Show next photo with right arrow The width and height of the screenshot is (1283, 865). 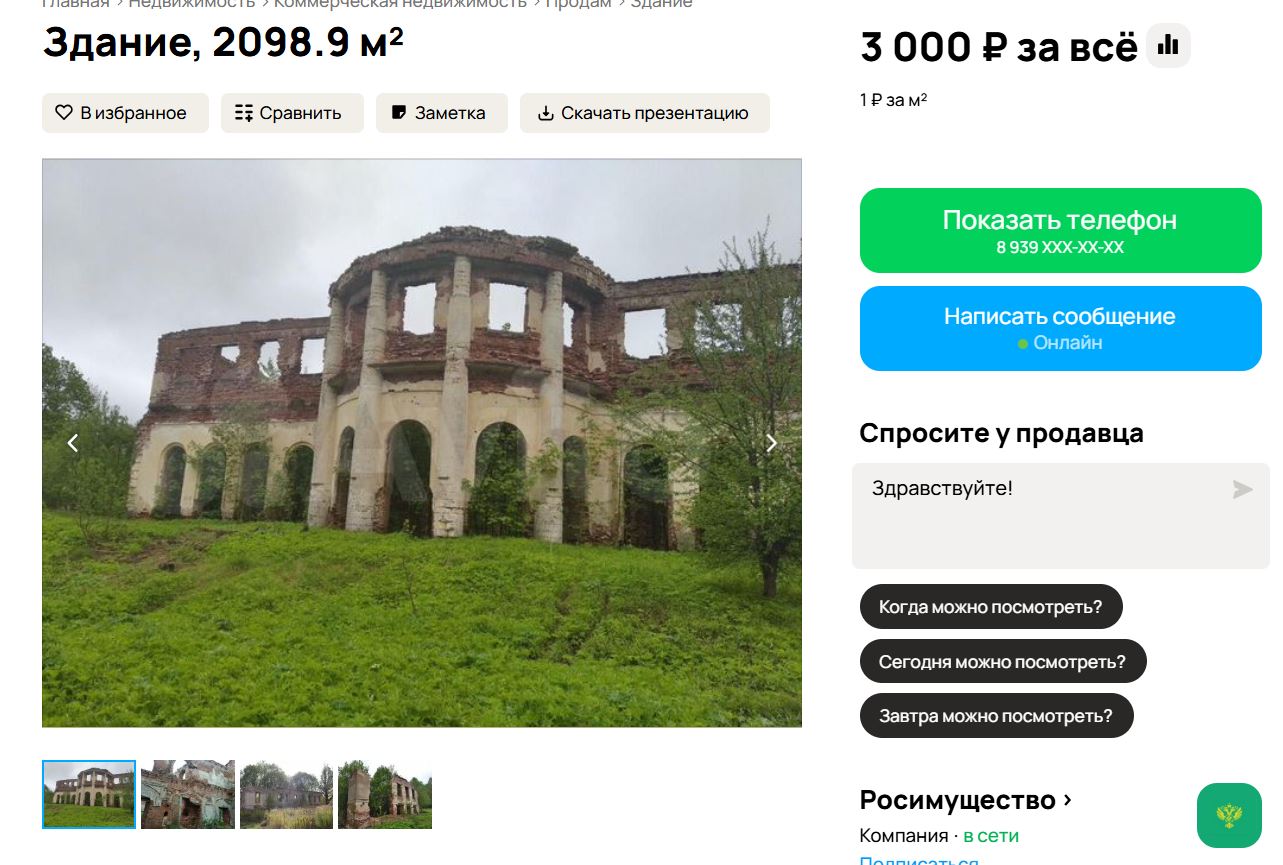tap(771, 443)
